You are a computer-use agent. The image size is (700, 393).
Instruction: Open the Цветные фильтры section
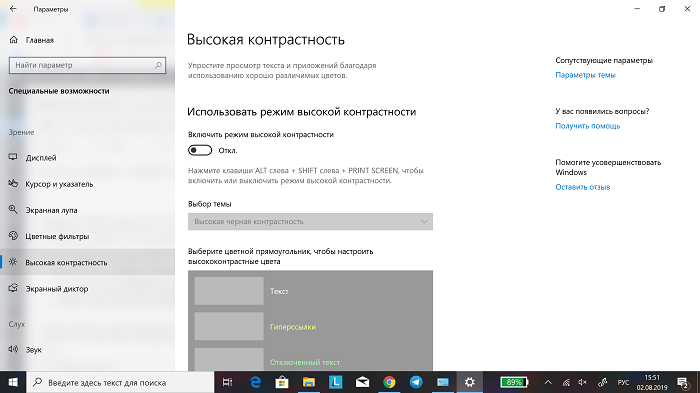88,236
